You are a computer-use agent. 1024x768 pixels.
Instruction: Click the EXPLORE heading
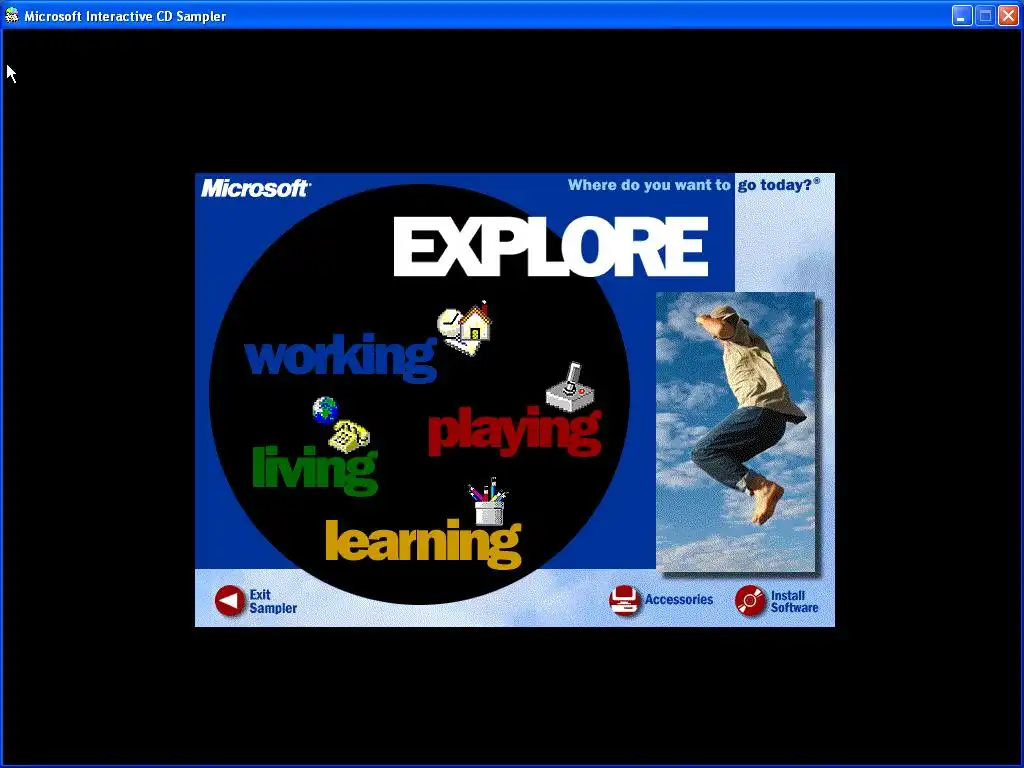click(x=551, y=247)
